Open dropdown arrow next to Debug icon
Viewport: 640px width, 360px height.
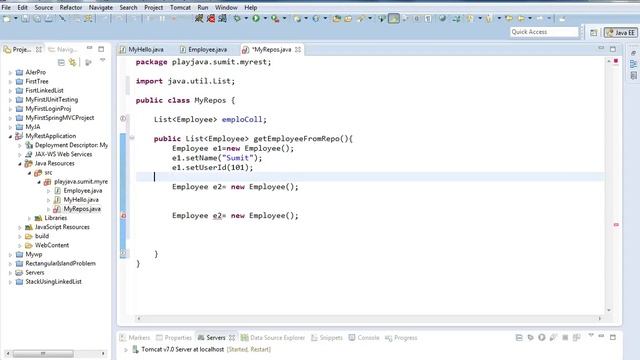[x=246, y=18]
